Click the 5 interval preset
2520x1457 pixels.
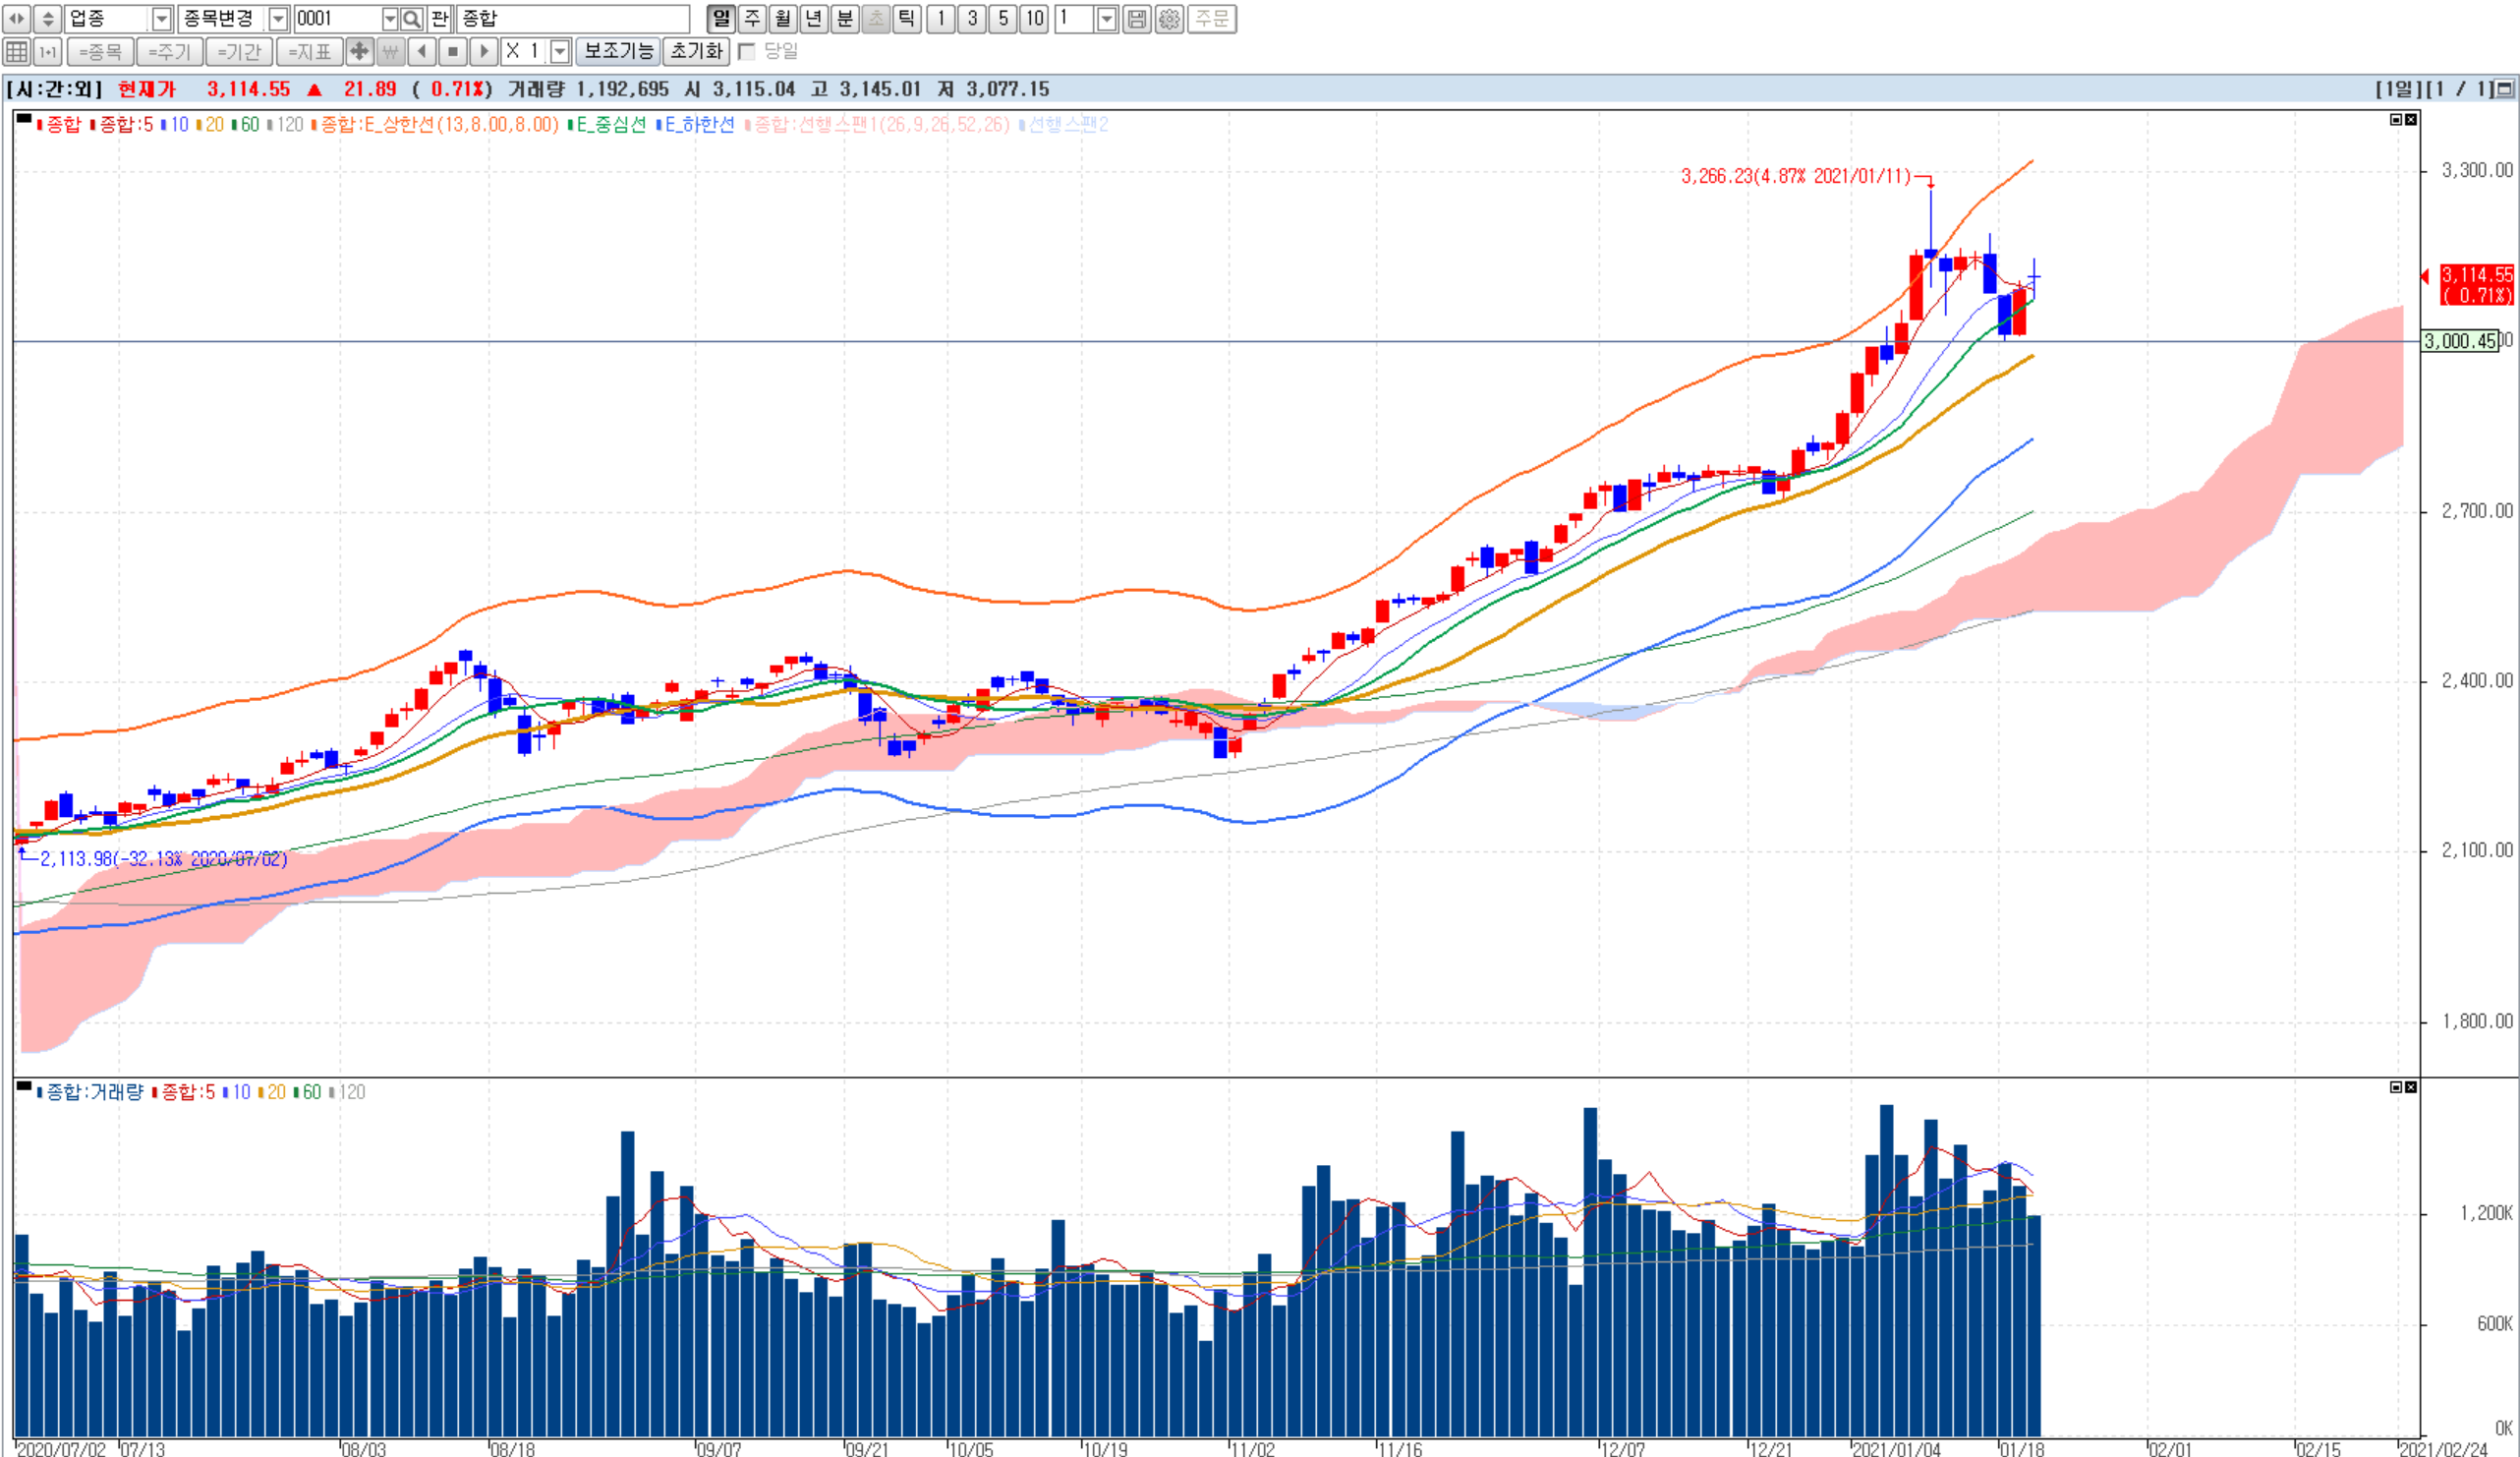1003,18
